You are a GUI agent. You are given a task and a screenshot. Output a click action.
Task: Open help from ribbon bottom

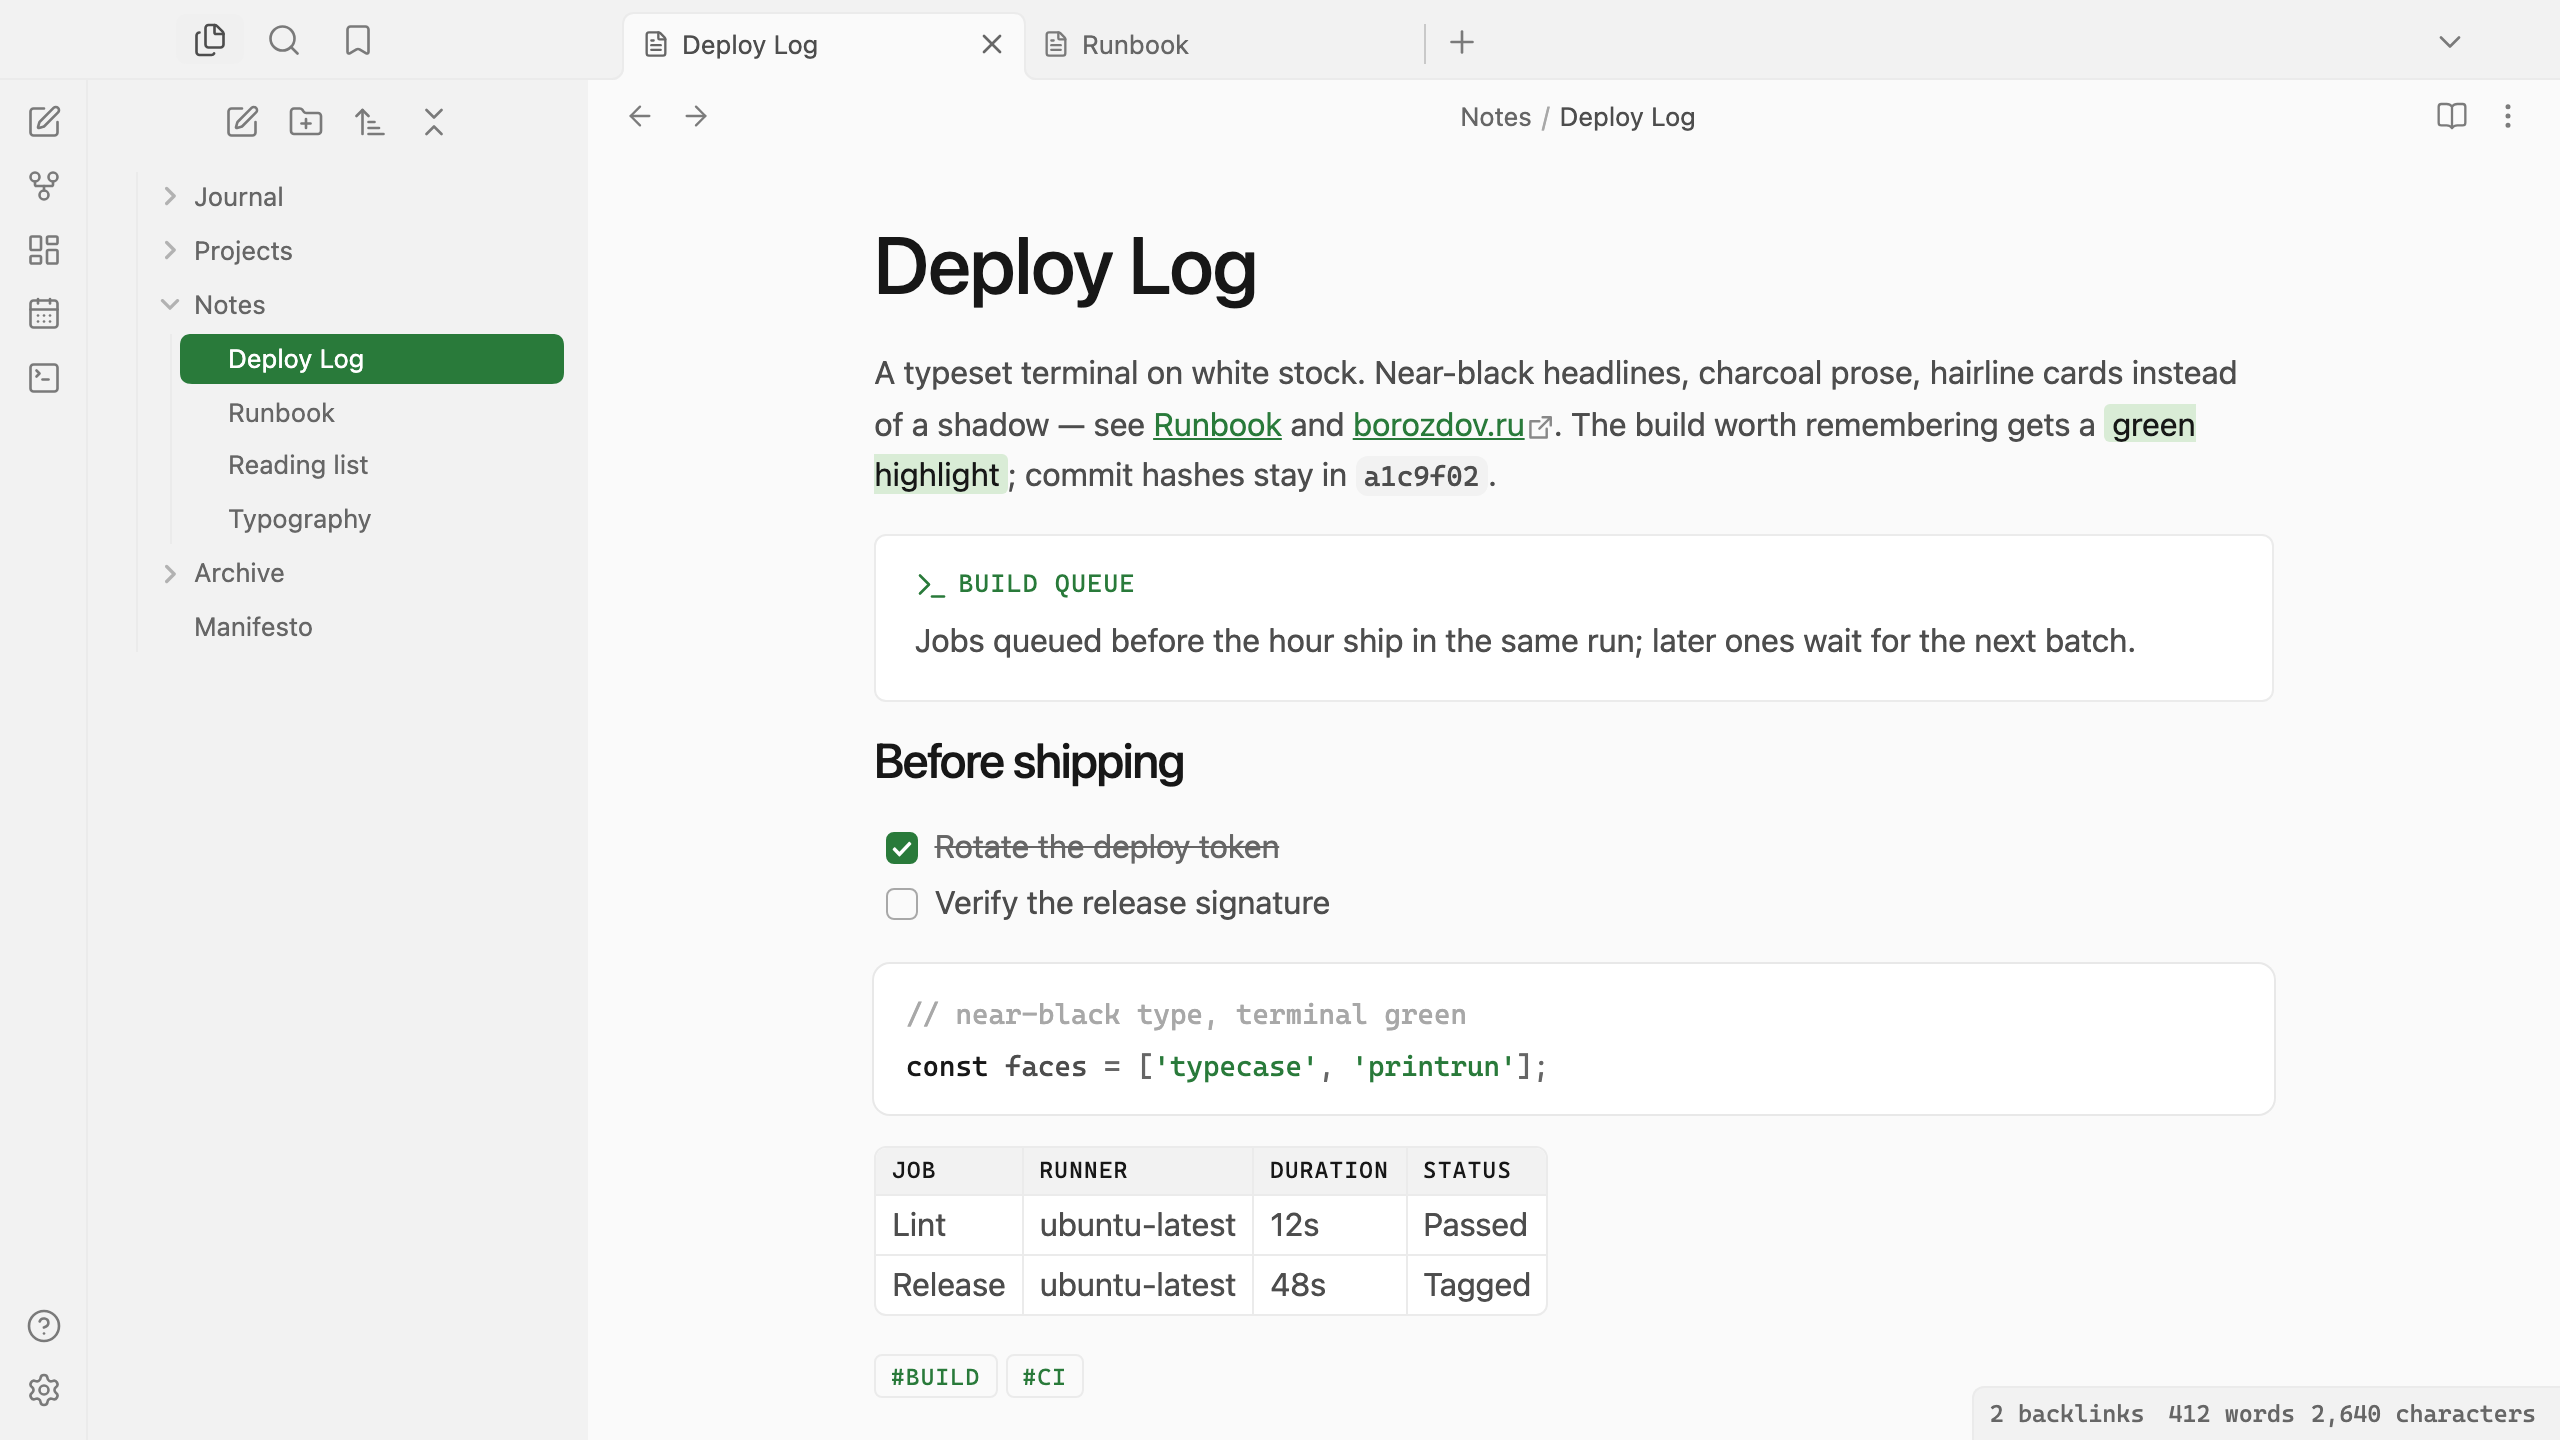(x=44, y=1326)
